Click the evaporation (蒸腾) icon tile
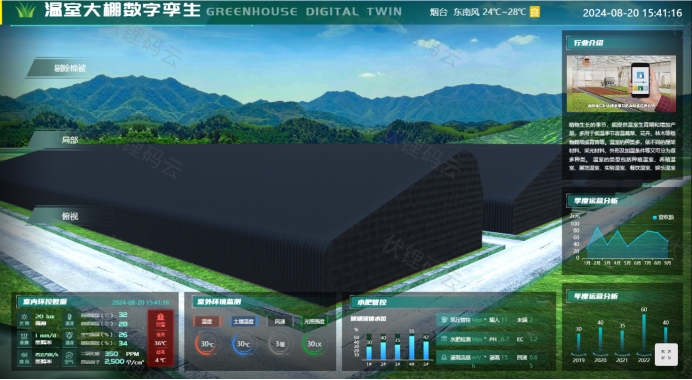This screenshot has width=692, height=380. pos(25,338)
